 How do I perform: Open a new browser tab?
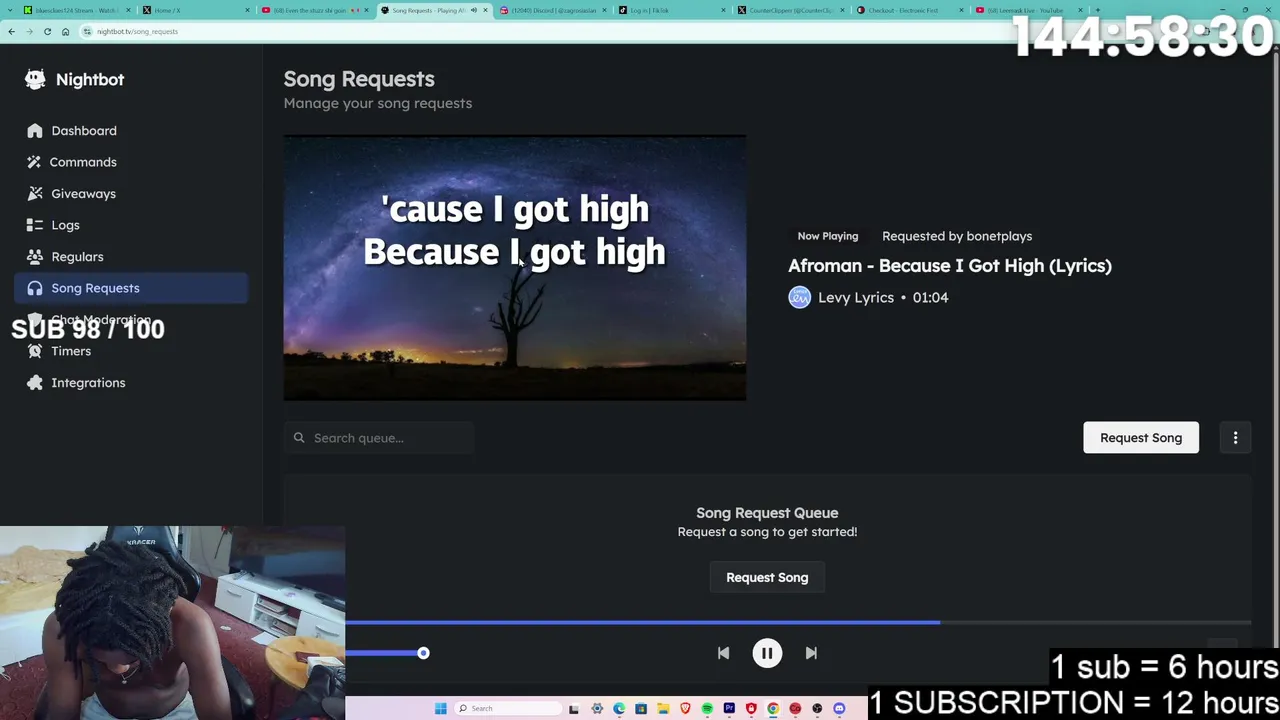point(1098,10)
